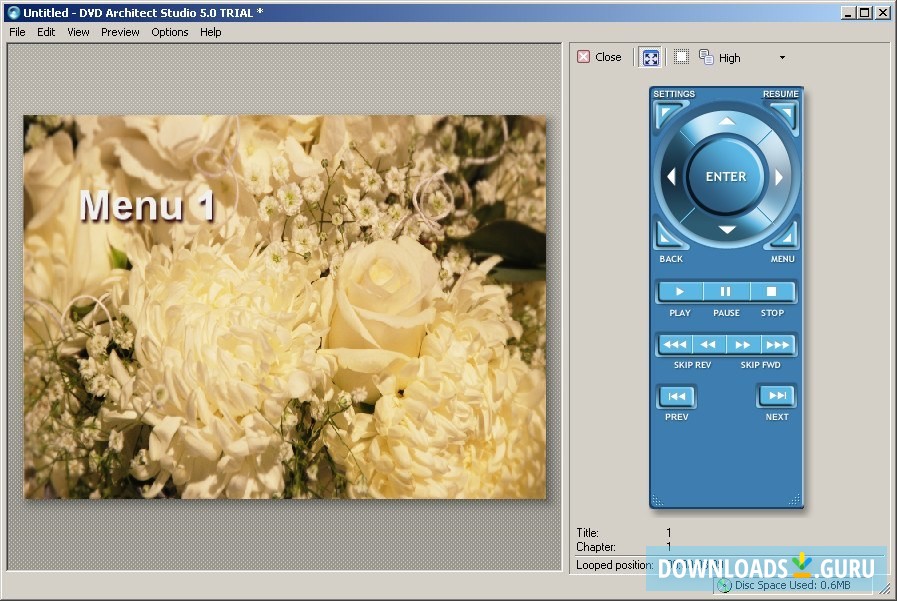Screen dimensions: 897x601
Task: Toggle the safe area overlay icon
Action: pyautogui.click(x=682, y=57)
